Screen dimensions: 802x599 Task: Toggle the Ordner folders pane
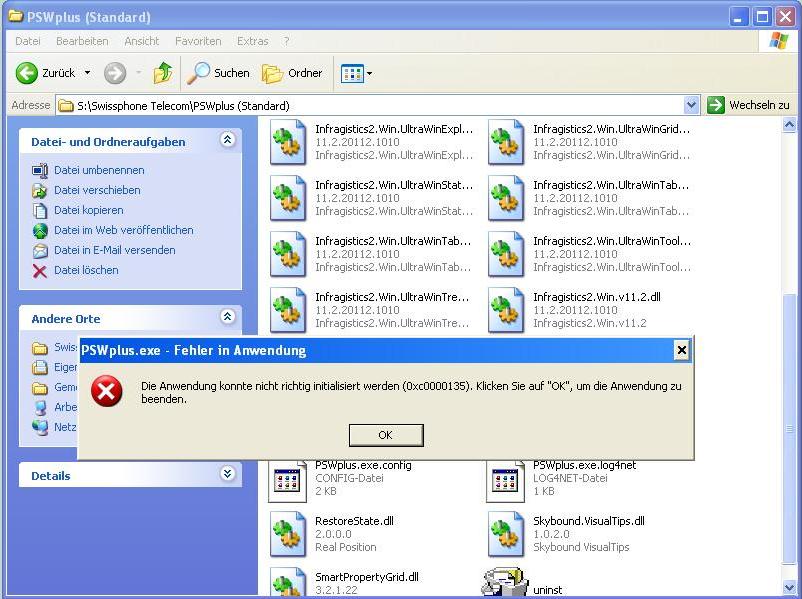coord(292,73)
